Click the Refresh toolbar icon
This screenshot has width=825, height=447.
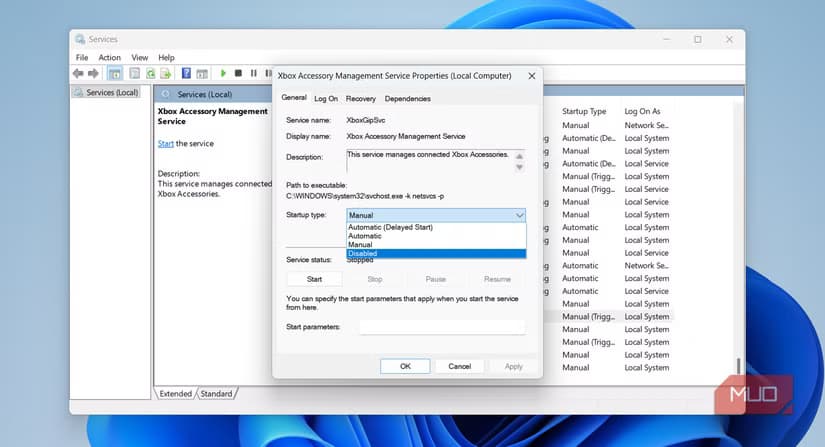(x=150, y=74)
